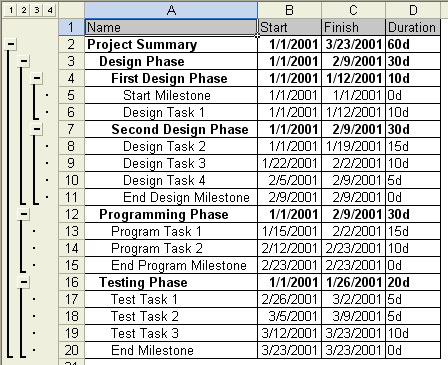Click the Design Task 3 cell
448x365 pixels.
[x=171, y=163]
